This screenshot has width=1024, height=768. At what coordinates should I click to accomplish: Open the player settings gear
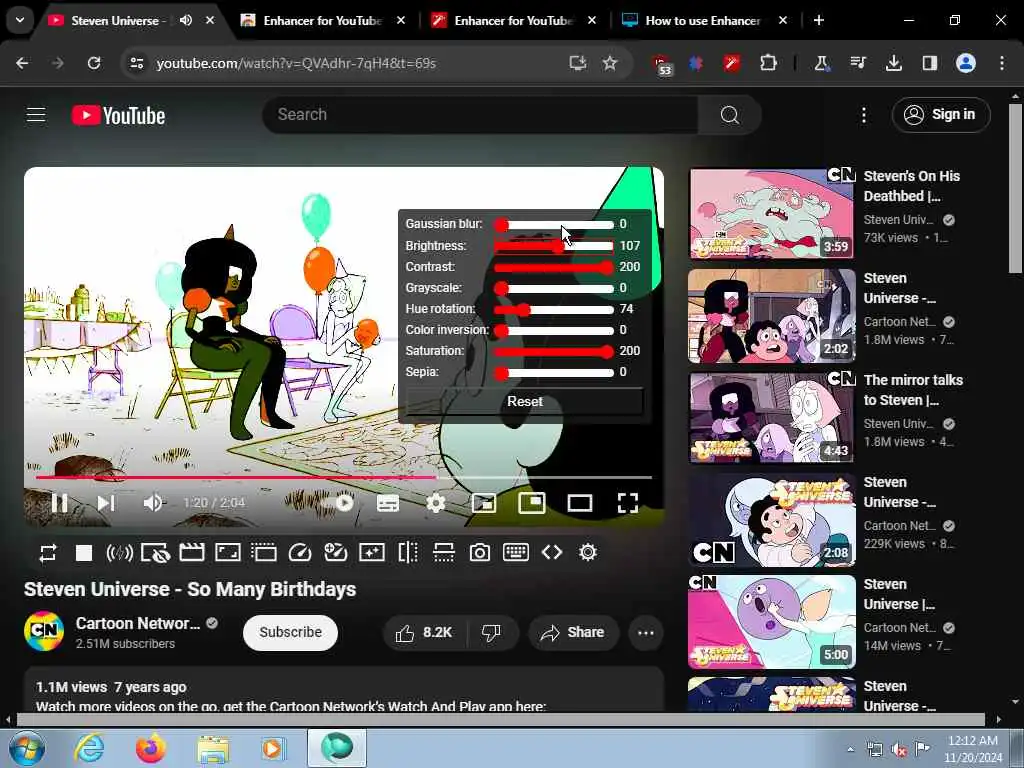click(x=436, y=503)
